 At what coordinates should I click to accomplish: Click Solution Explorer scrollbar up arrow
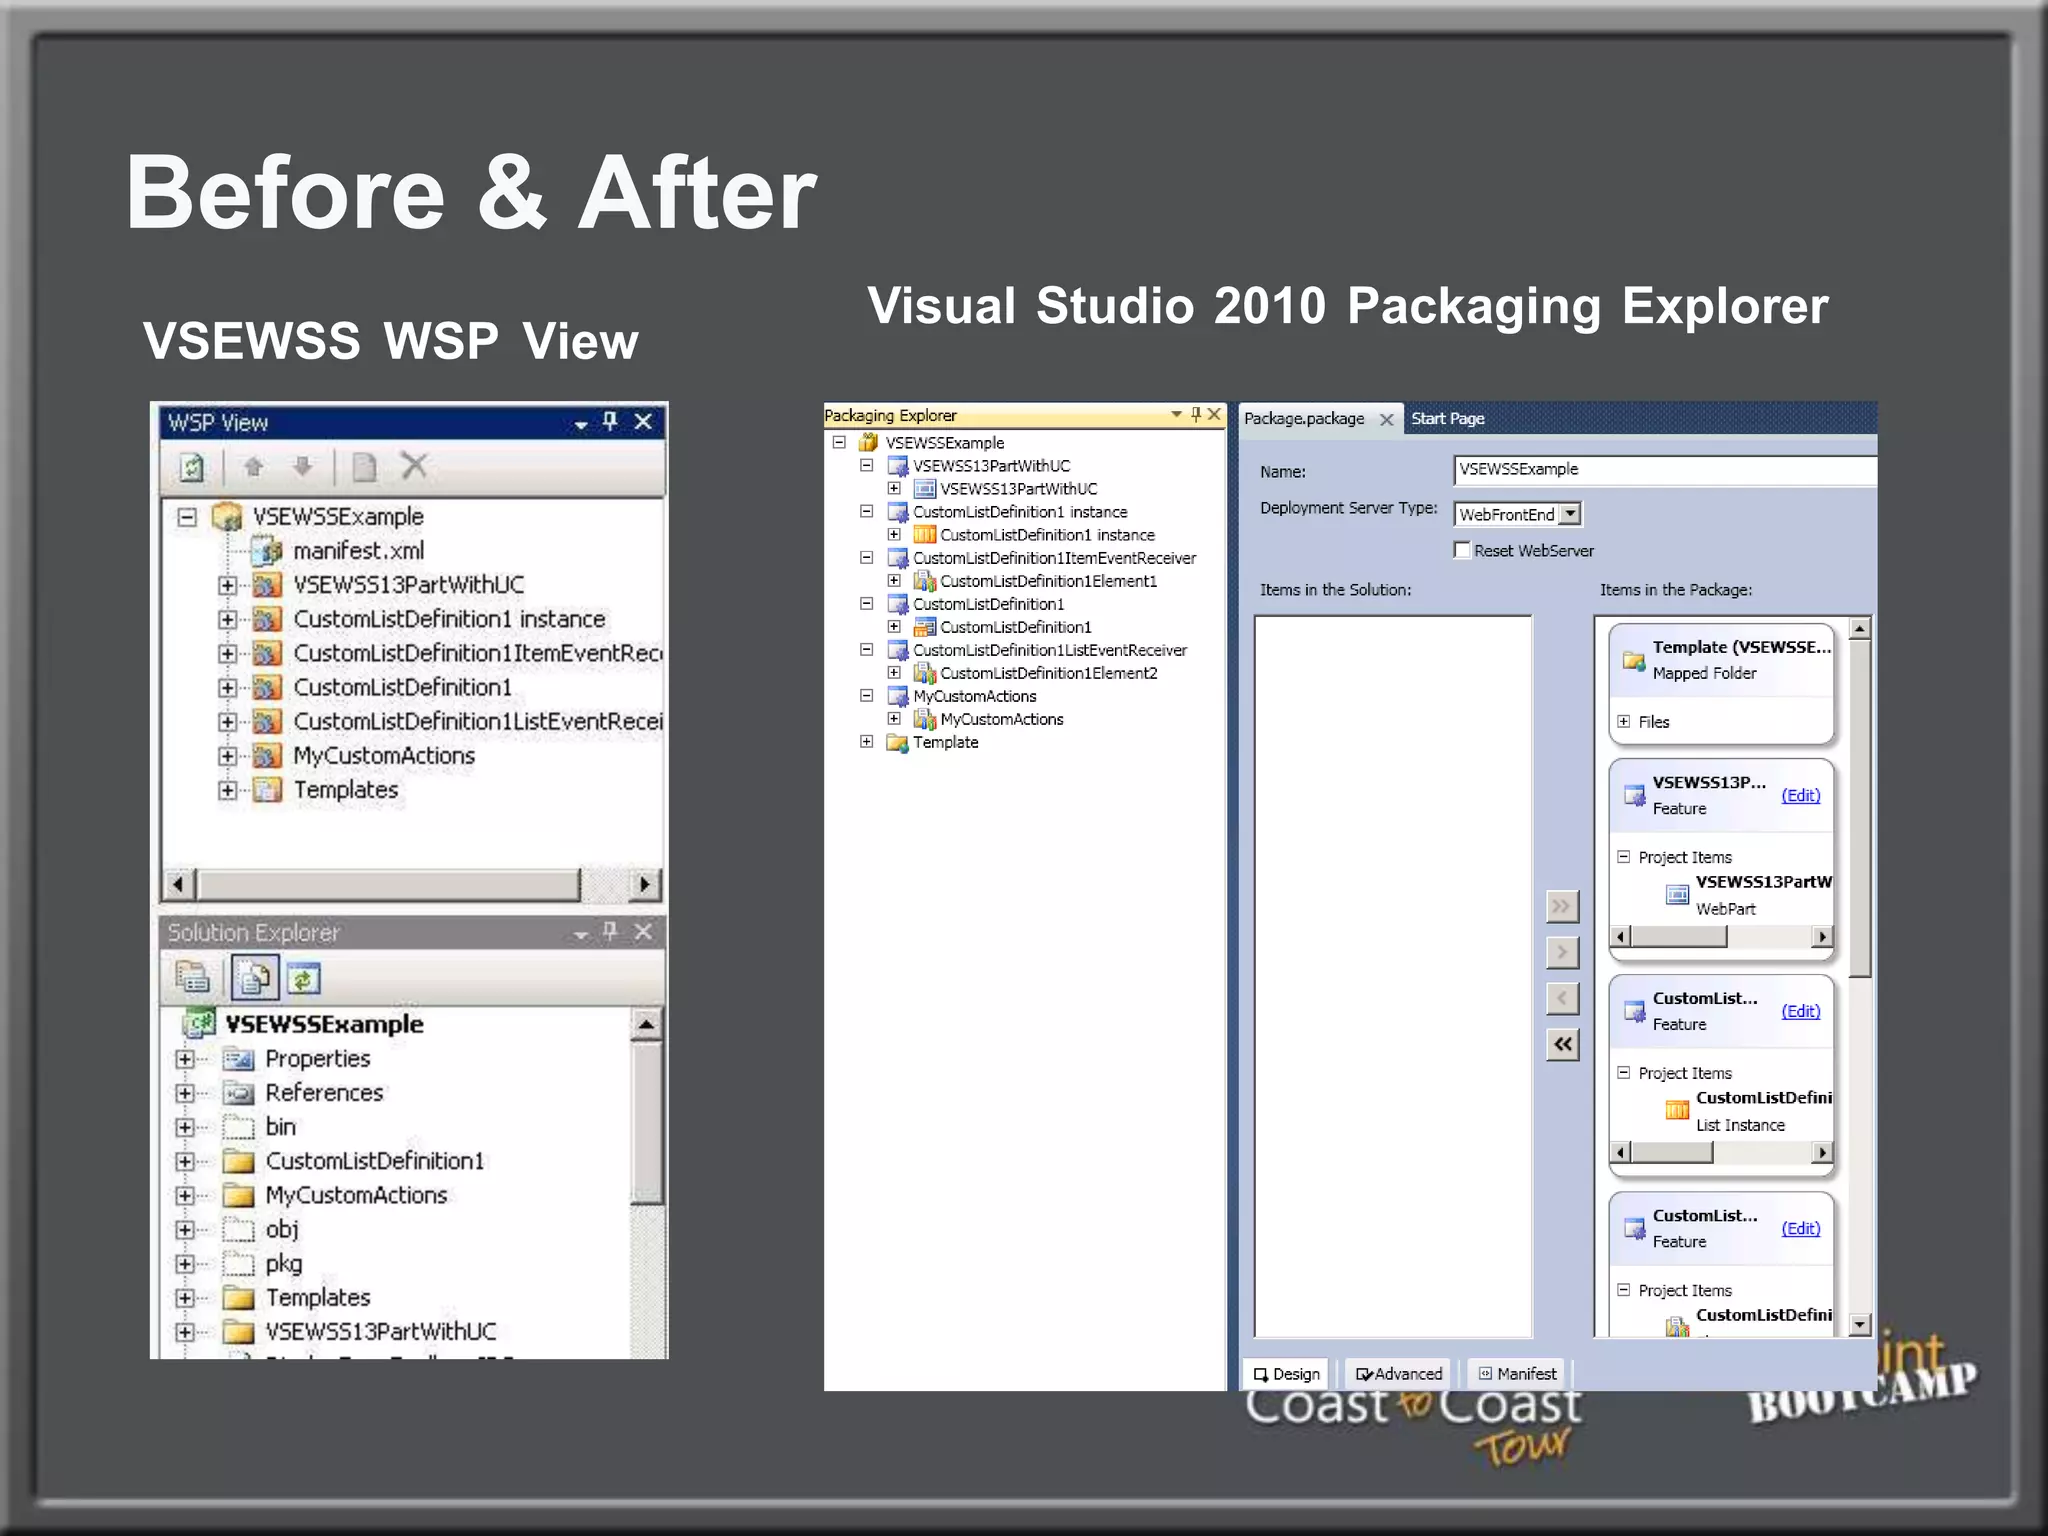(646, 1024)
